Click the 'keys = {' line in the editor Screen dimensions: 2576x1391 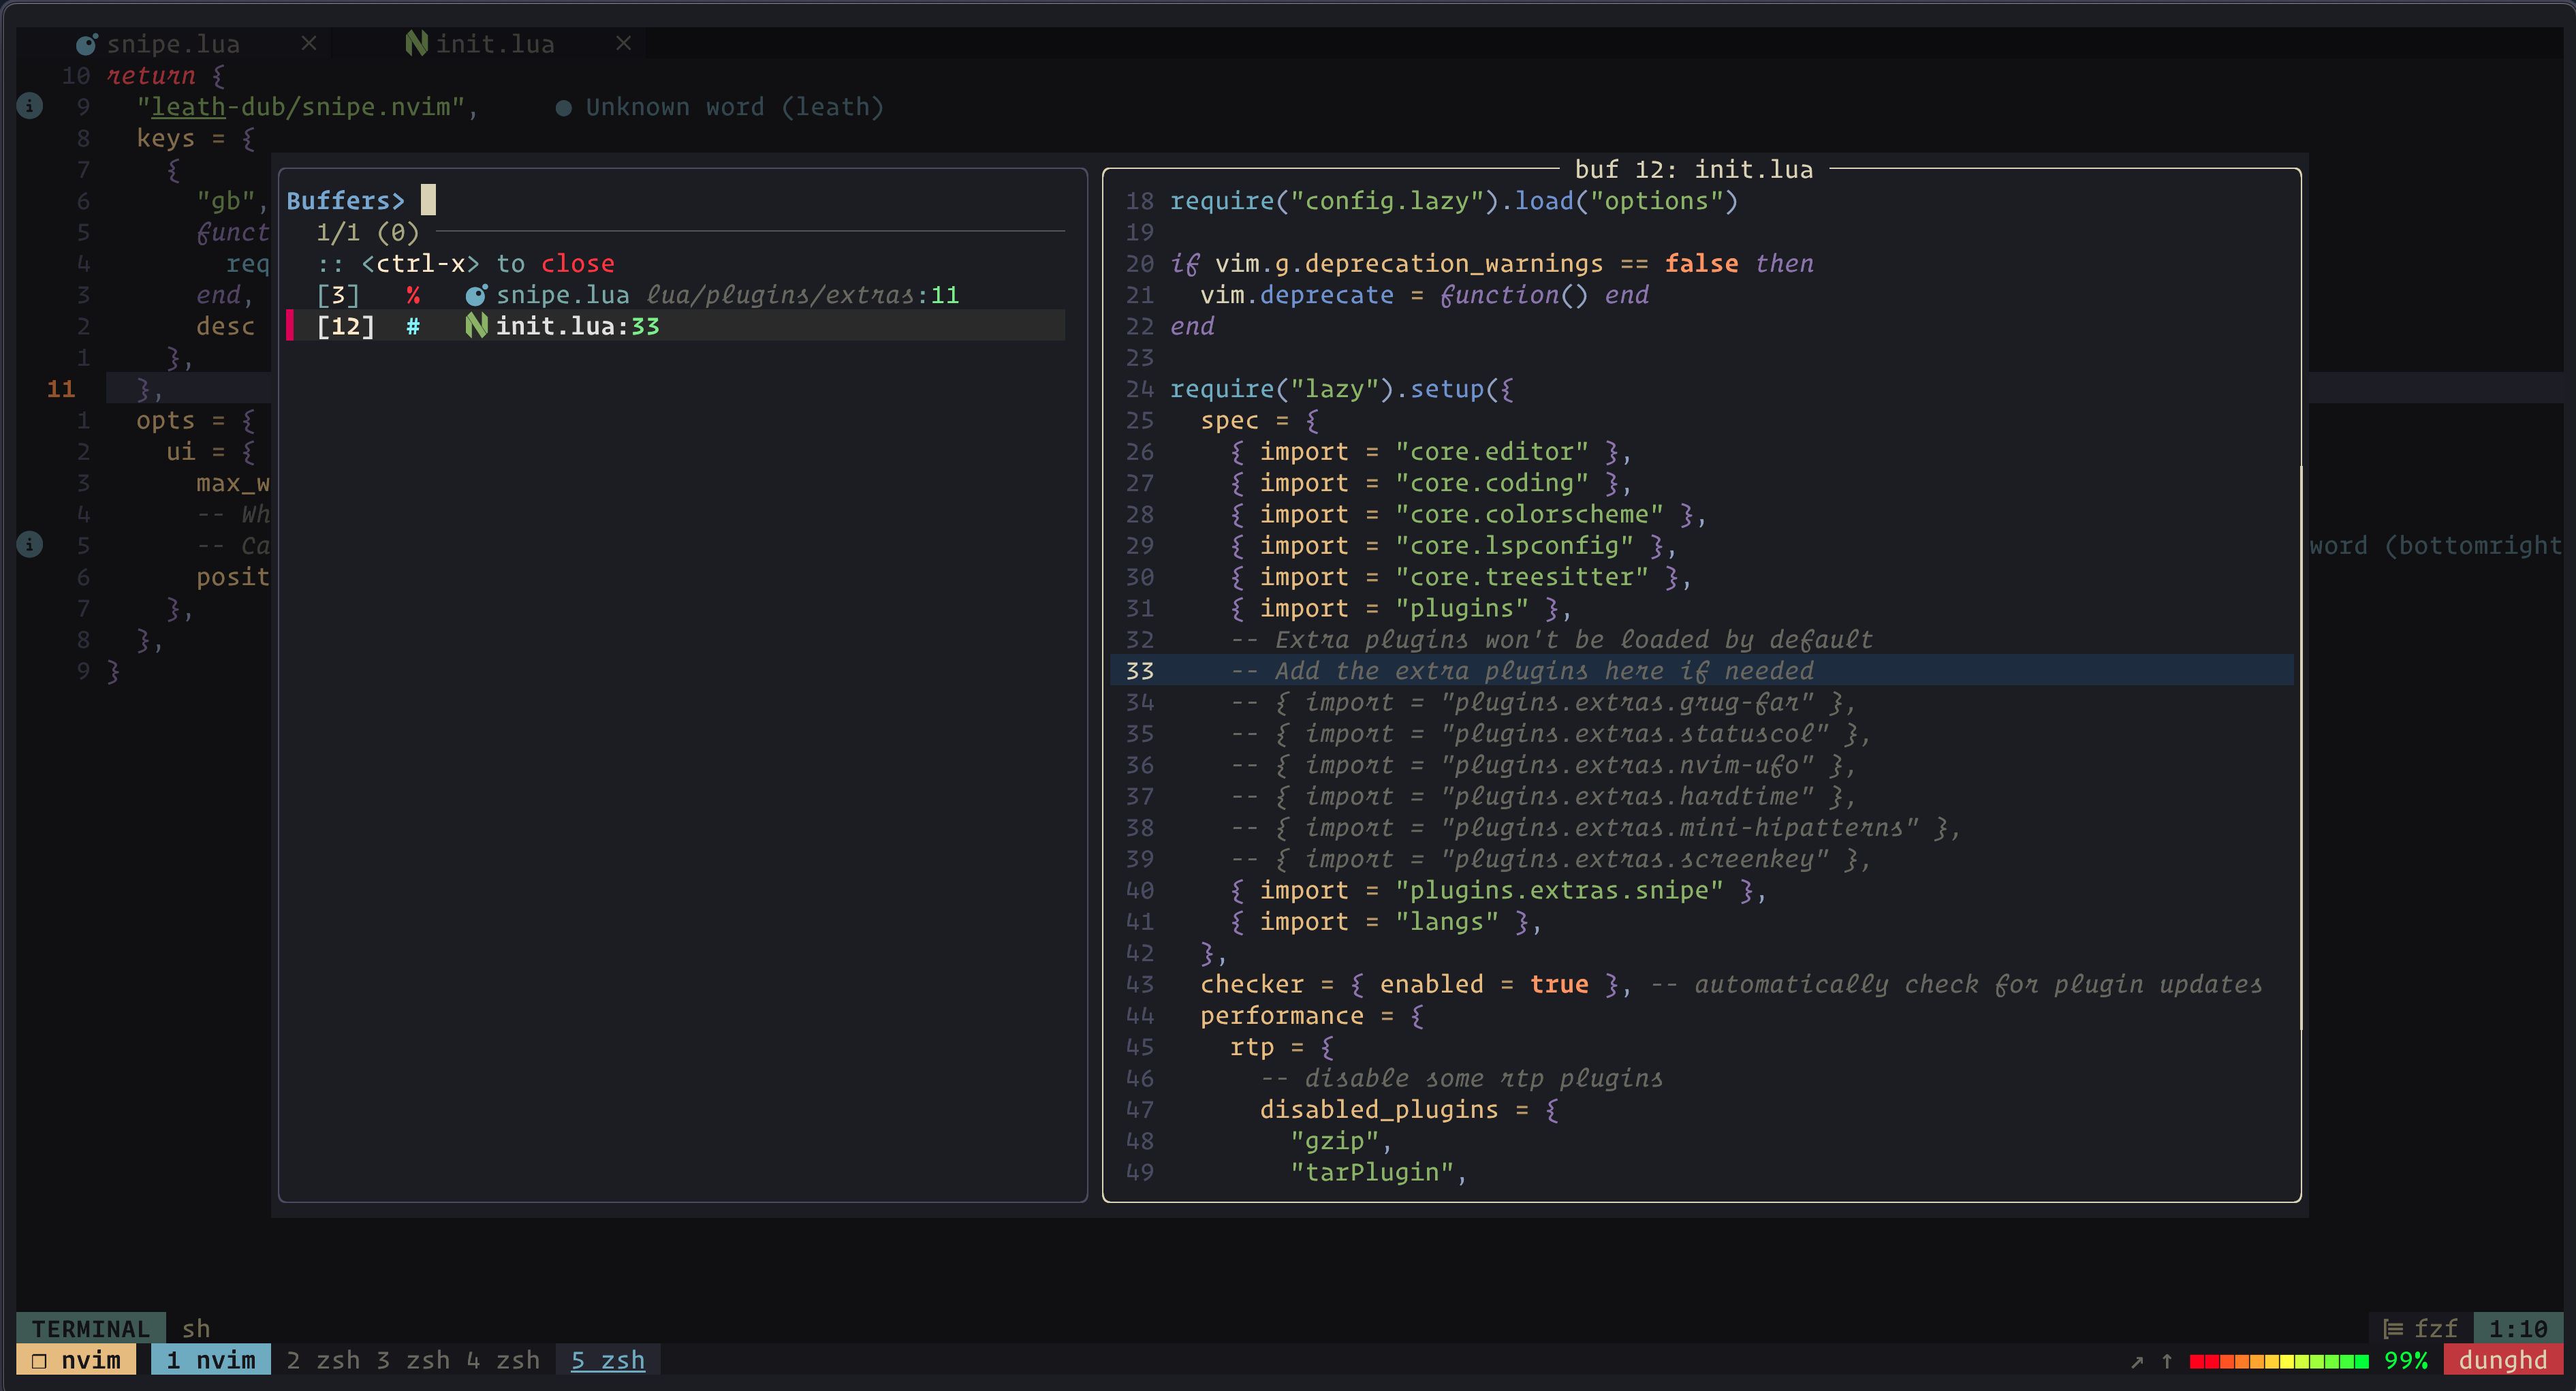195,138
